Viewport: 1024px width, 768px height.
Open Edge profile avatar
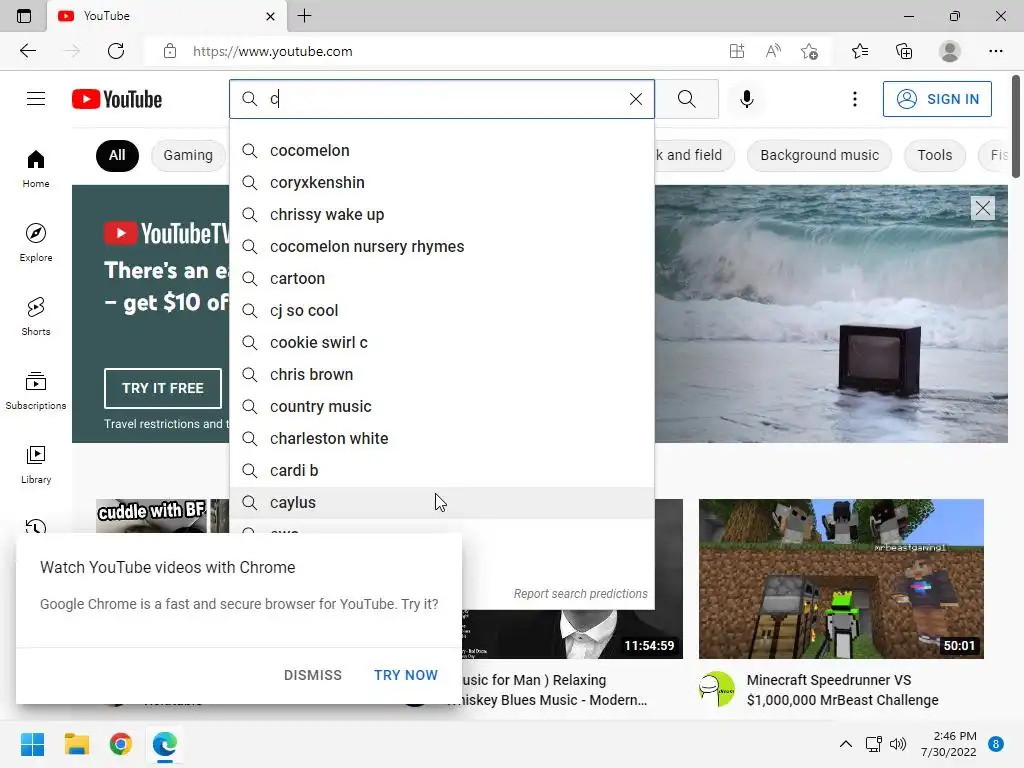tap(949, 51)
